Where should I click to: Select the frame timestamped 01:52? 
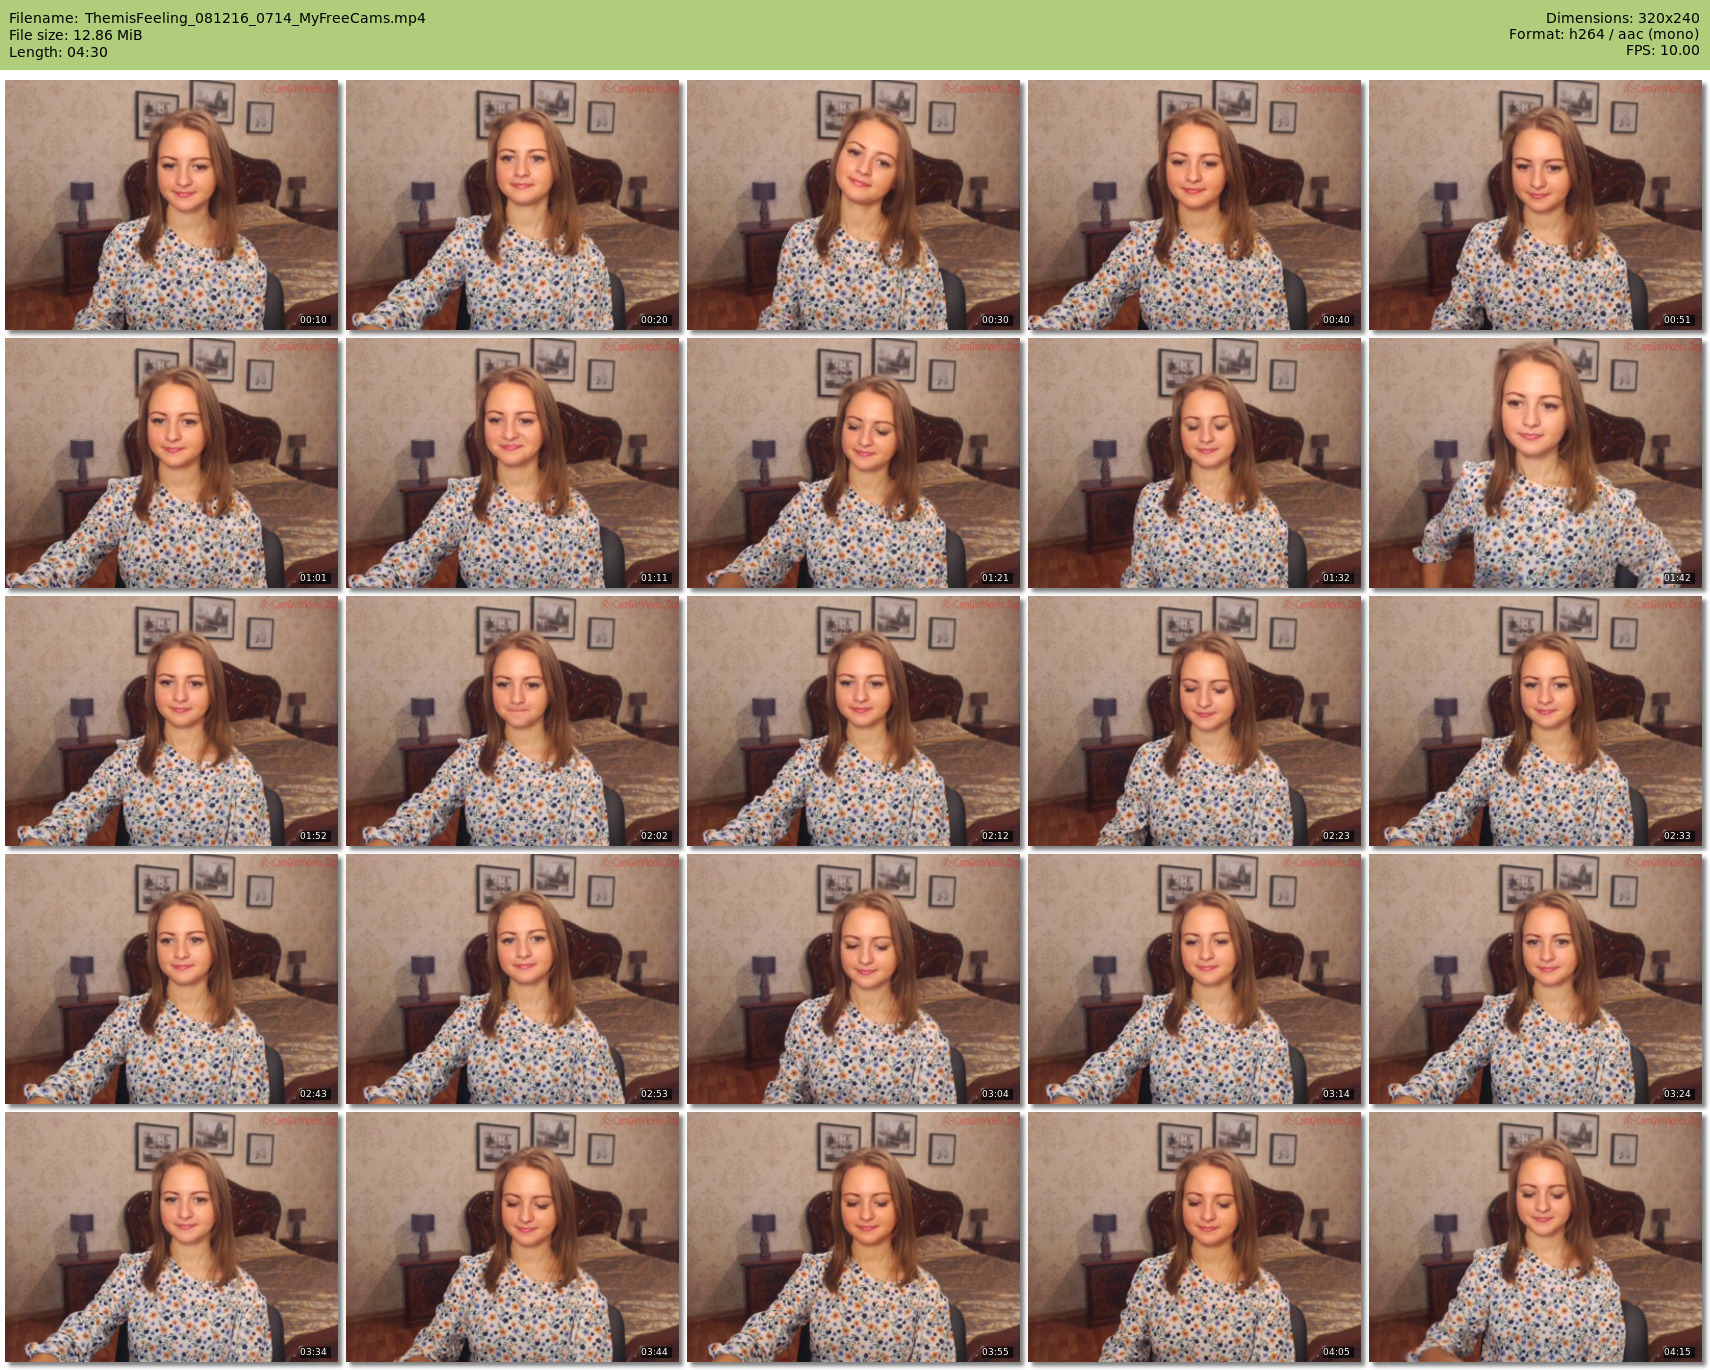pos(171,721)
